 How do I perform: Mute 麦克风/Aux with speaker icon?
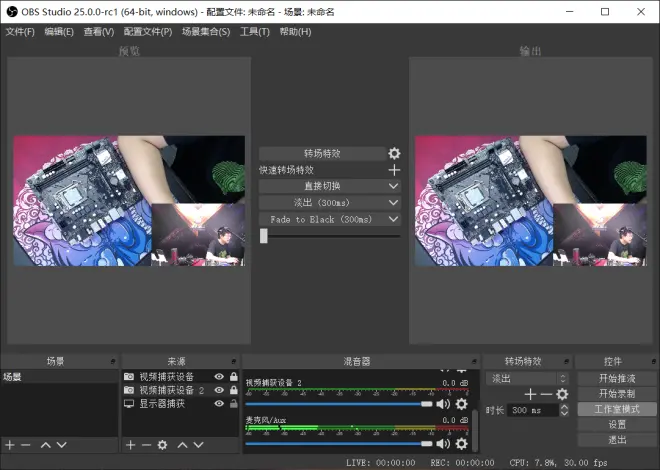pos(443,443)
